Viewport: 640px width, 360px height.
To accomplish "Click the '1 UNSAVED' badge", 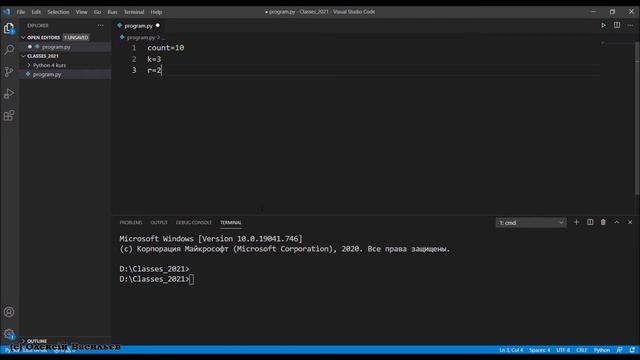I will (x=76, y=38).
